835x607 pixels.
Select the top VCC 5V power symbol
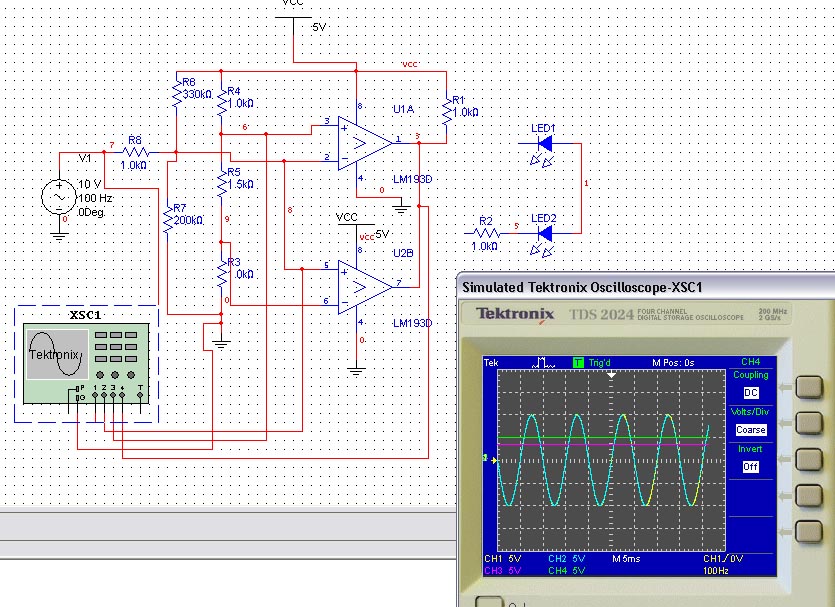tap(293, 18)
